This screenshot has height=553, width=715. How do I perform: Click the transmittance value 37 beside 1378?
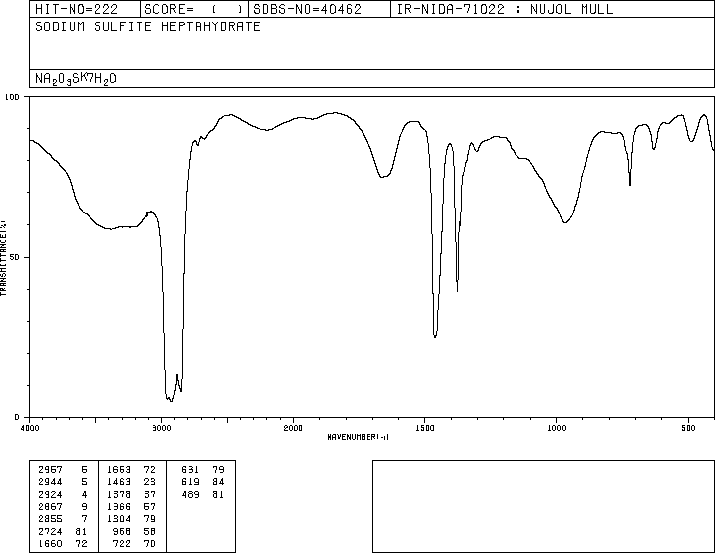coord(150,494)
